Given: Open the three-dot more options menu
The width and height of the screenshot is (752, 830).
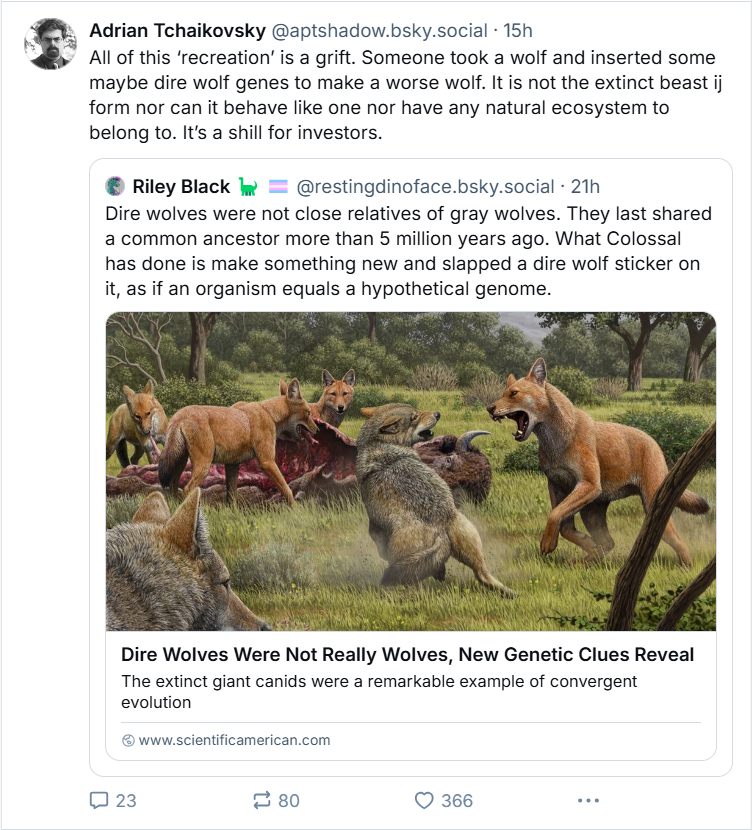Looking at the screenshot, I should click(x=588, y=800).
